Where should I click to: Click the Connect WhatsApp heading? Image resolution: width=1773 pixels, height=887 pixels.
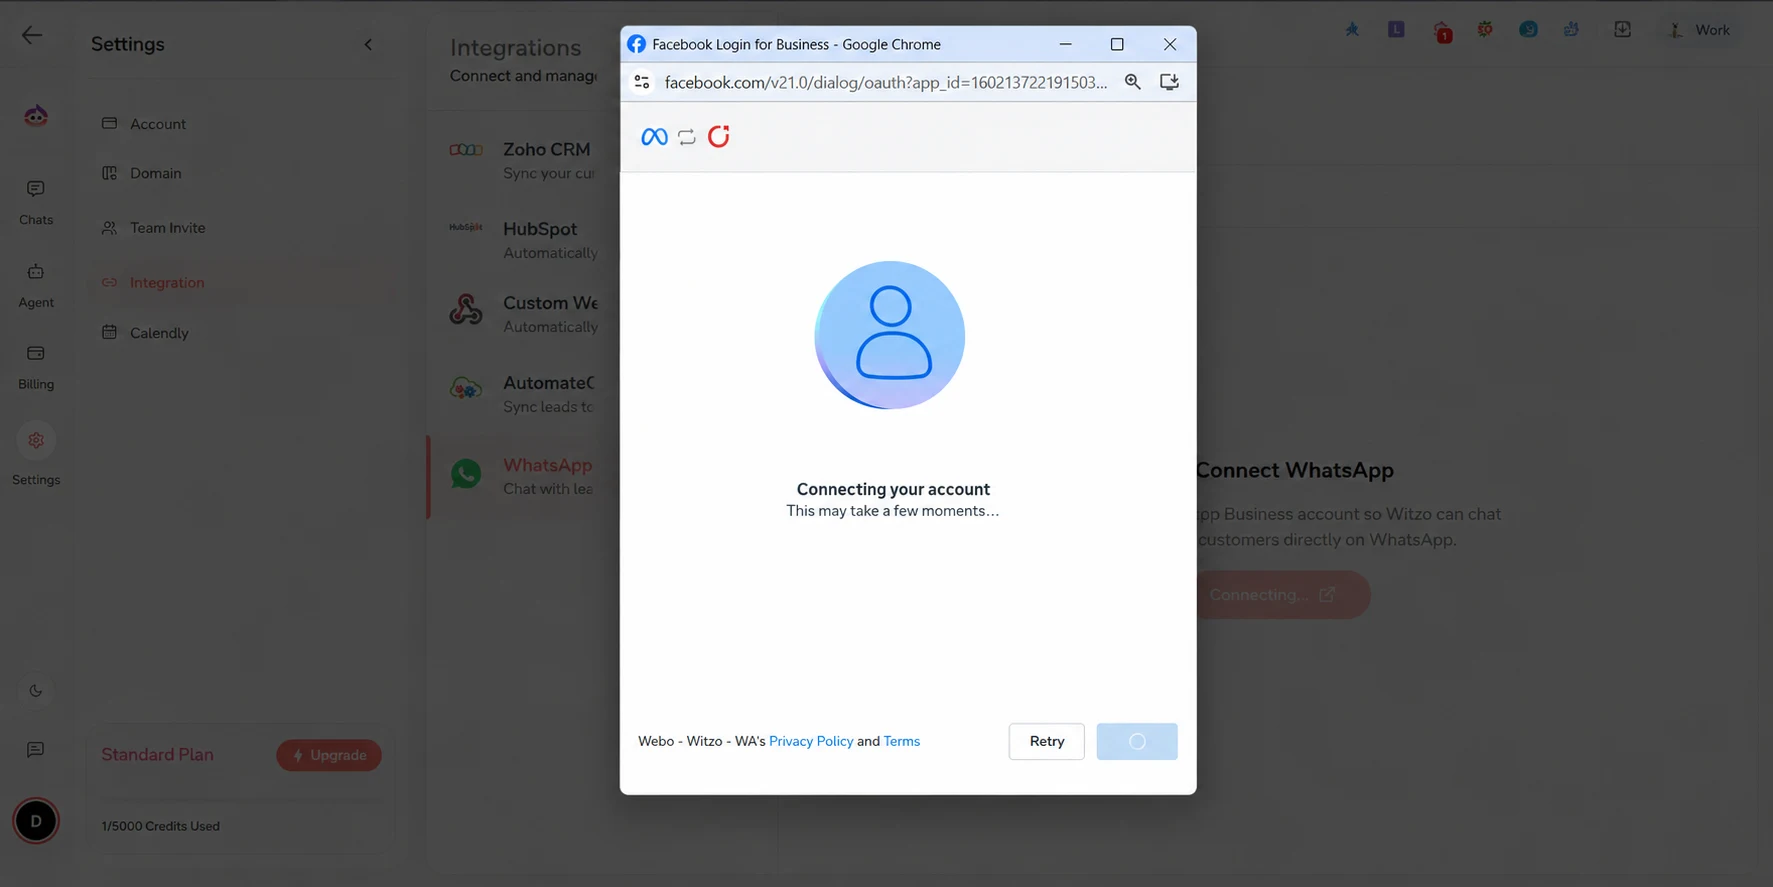coord(1295,470)
